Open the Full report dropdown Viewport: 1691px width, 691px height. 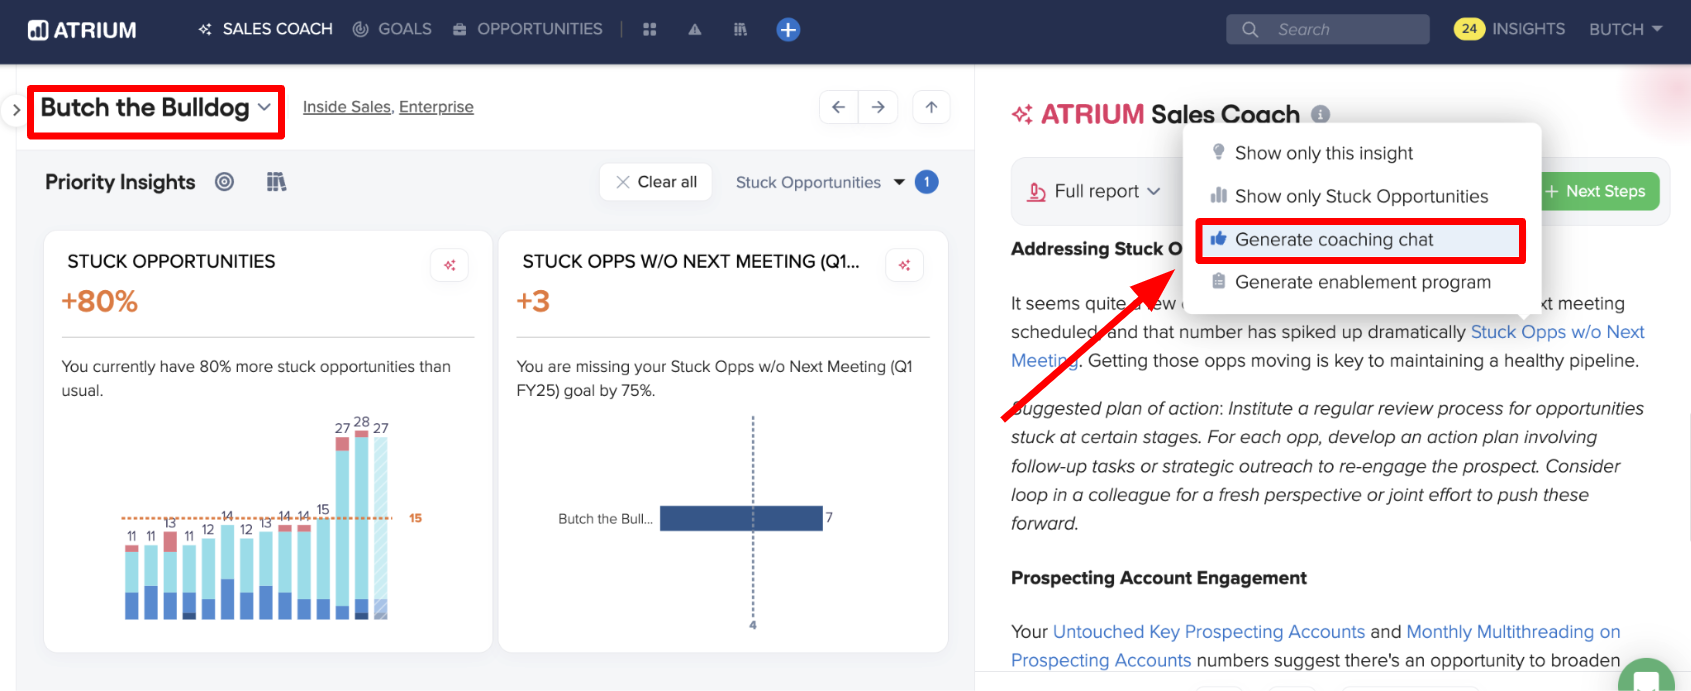click(x=1095, y=191)
